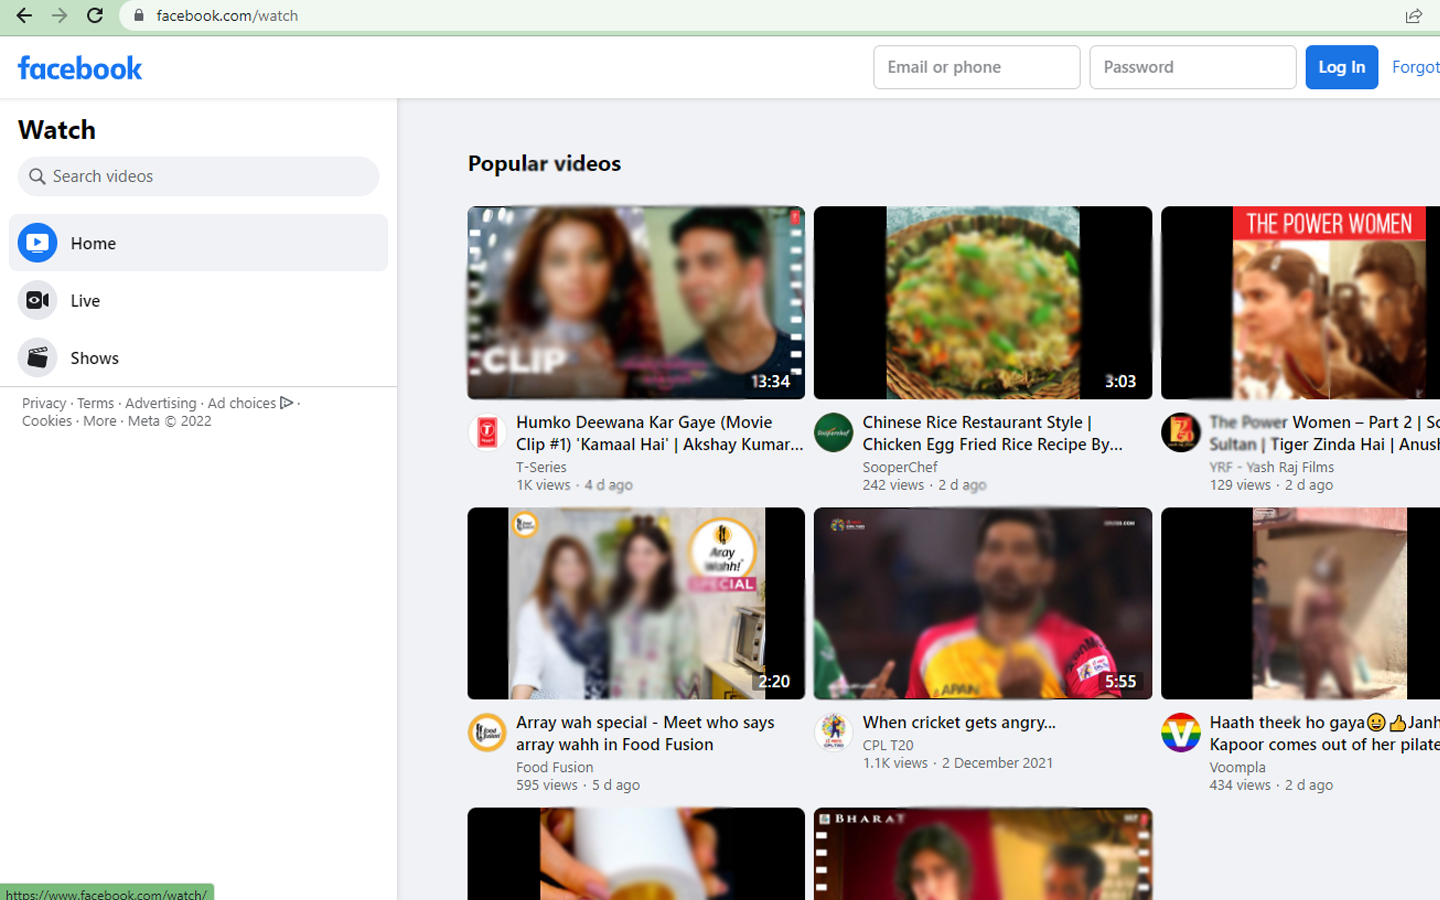Click the padlock site info icon

click(139, 15)
